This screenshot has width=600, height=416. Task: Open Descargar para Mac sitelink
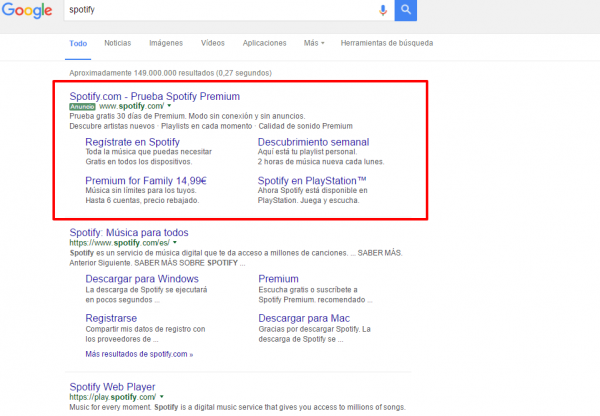click(304, 318)
